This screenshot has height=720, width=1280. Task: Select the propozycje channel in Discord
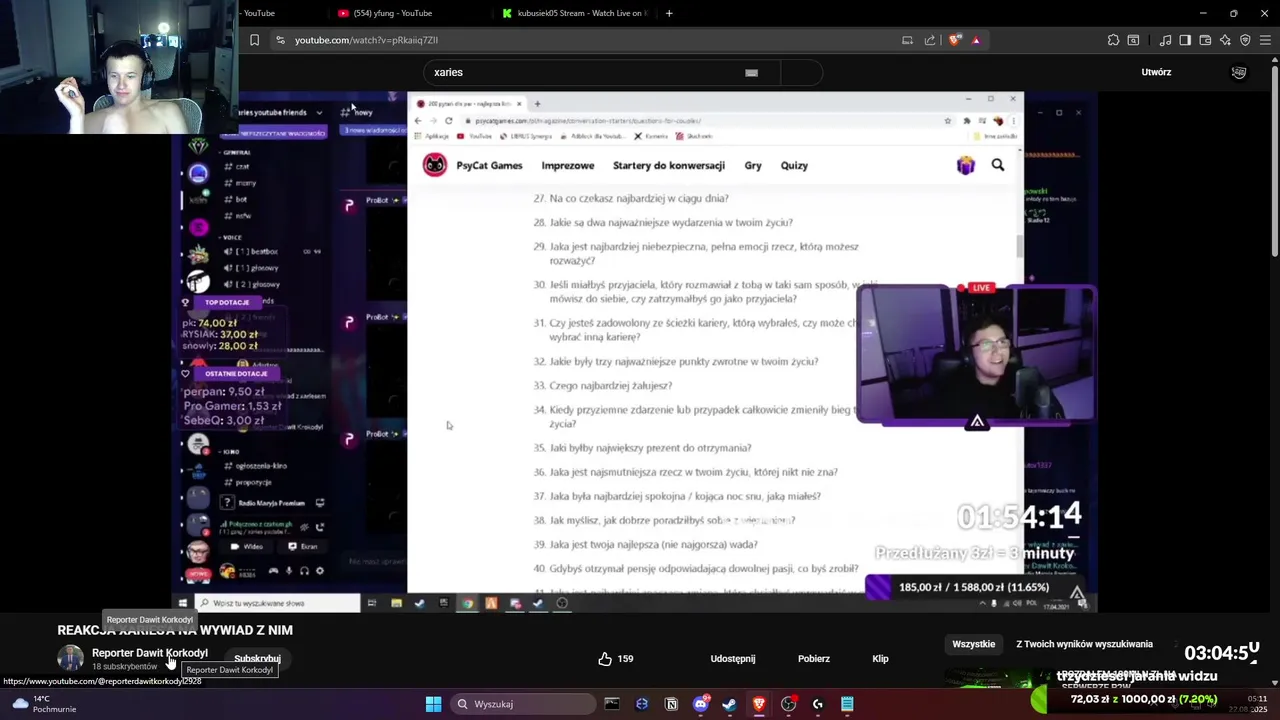250,482
